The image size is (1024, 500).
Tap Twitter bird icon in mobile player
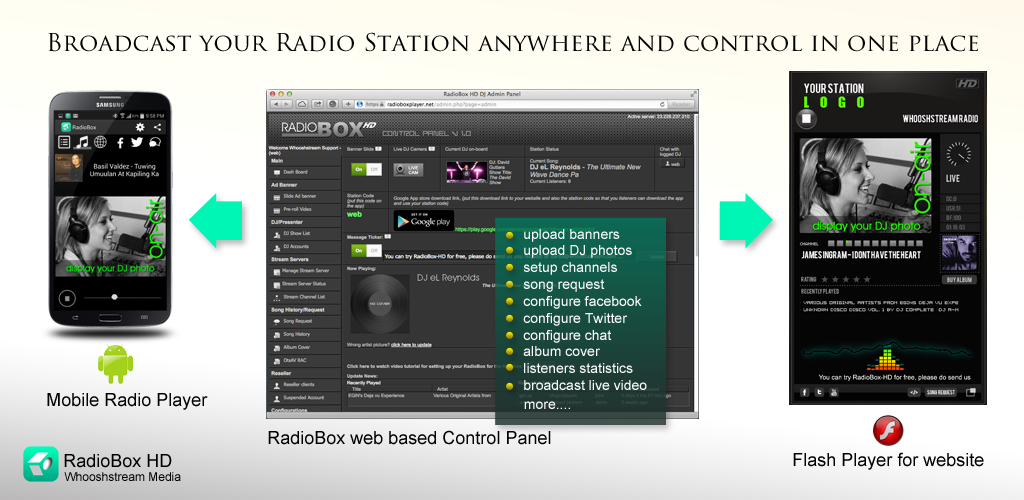tap(136, 142)
